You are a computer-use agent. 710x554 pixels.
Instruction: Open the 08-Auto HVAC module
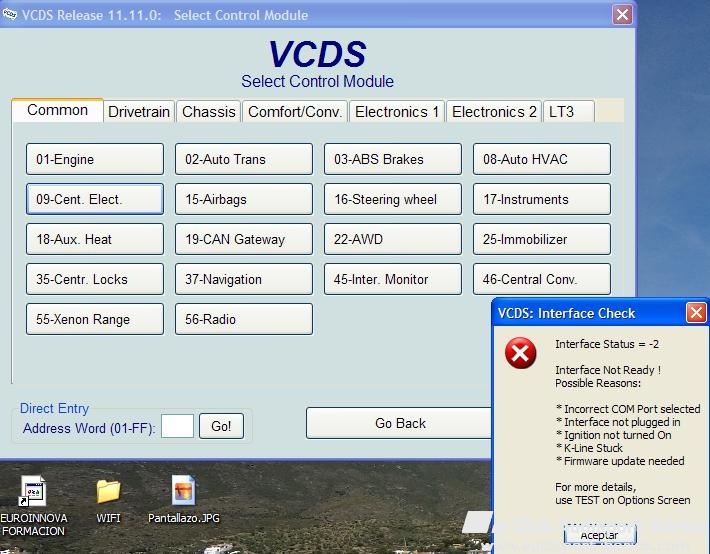[x=542, y=159]
